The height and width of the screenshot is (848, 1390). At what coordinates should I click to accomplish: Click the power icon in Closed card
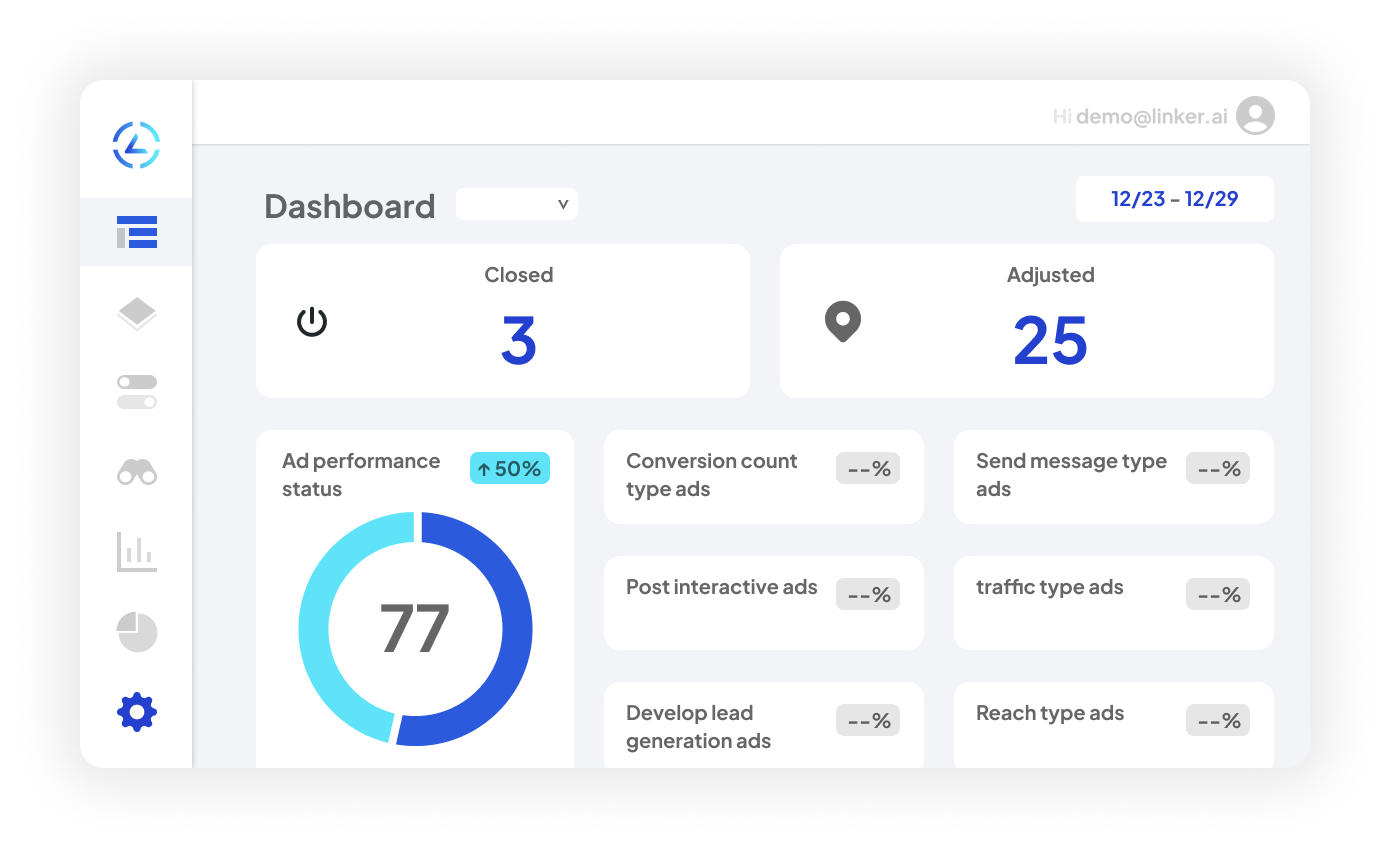[312, 322]
